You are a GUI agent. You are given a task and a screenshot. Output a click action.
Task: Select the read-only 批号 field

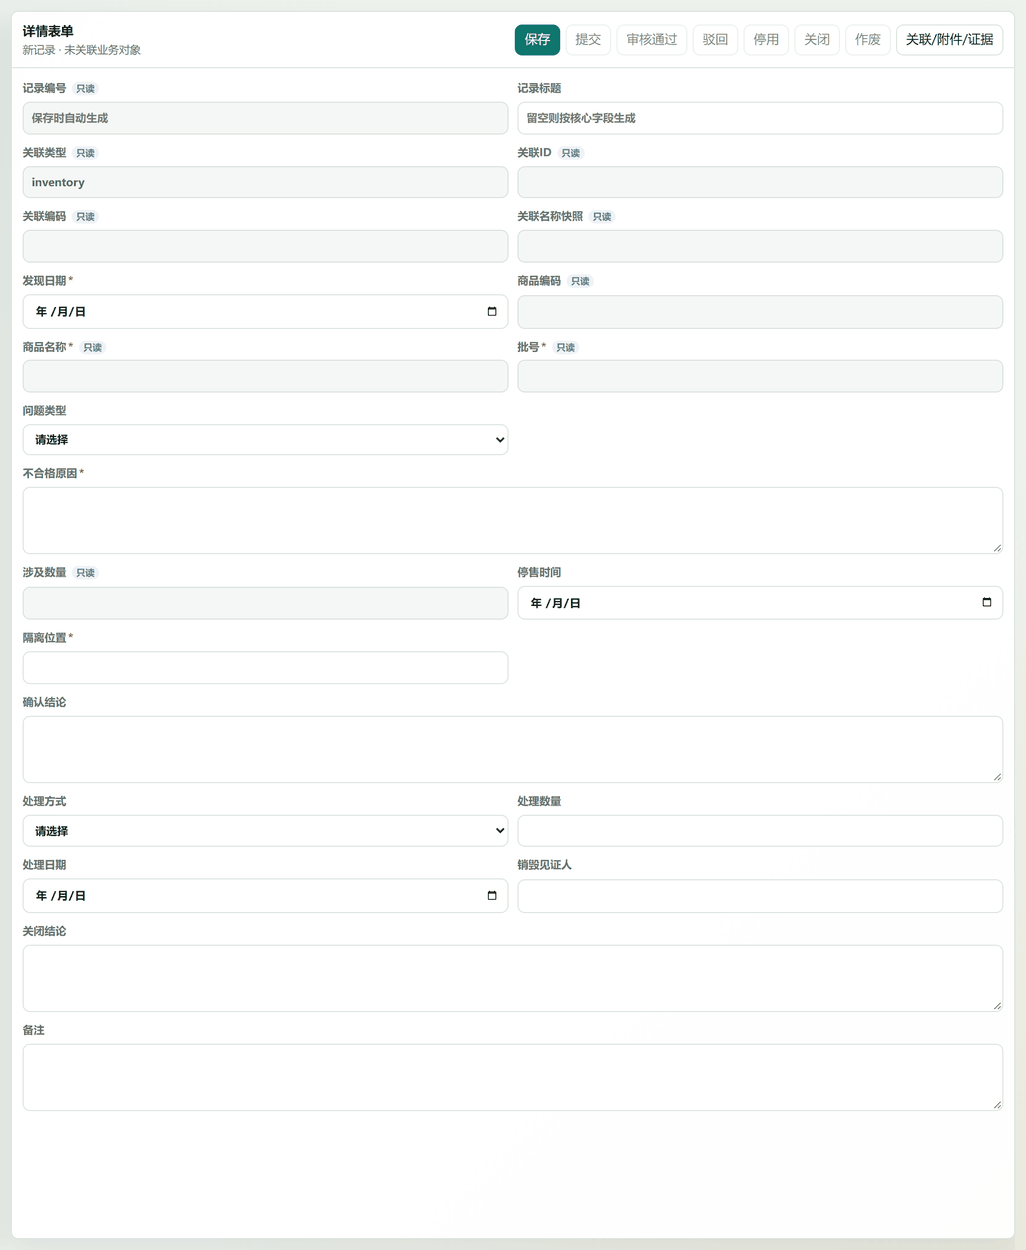point(760,376)
